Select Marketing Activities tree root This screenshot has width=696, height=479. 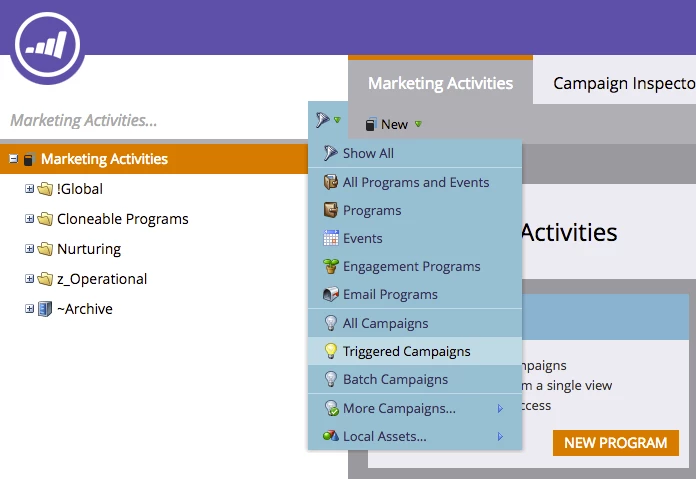click(104, 158)
